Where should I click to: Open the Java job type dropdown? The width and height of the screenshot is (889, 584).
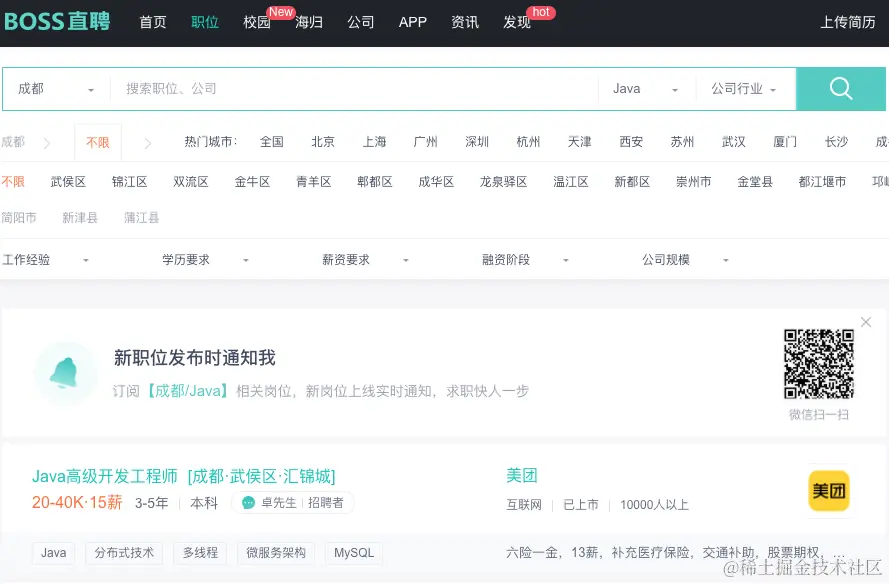point(646,89)
